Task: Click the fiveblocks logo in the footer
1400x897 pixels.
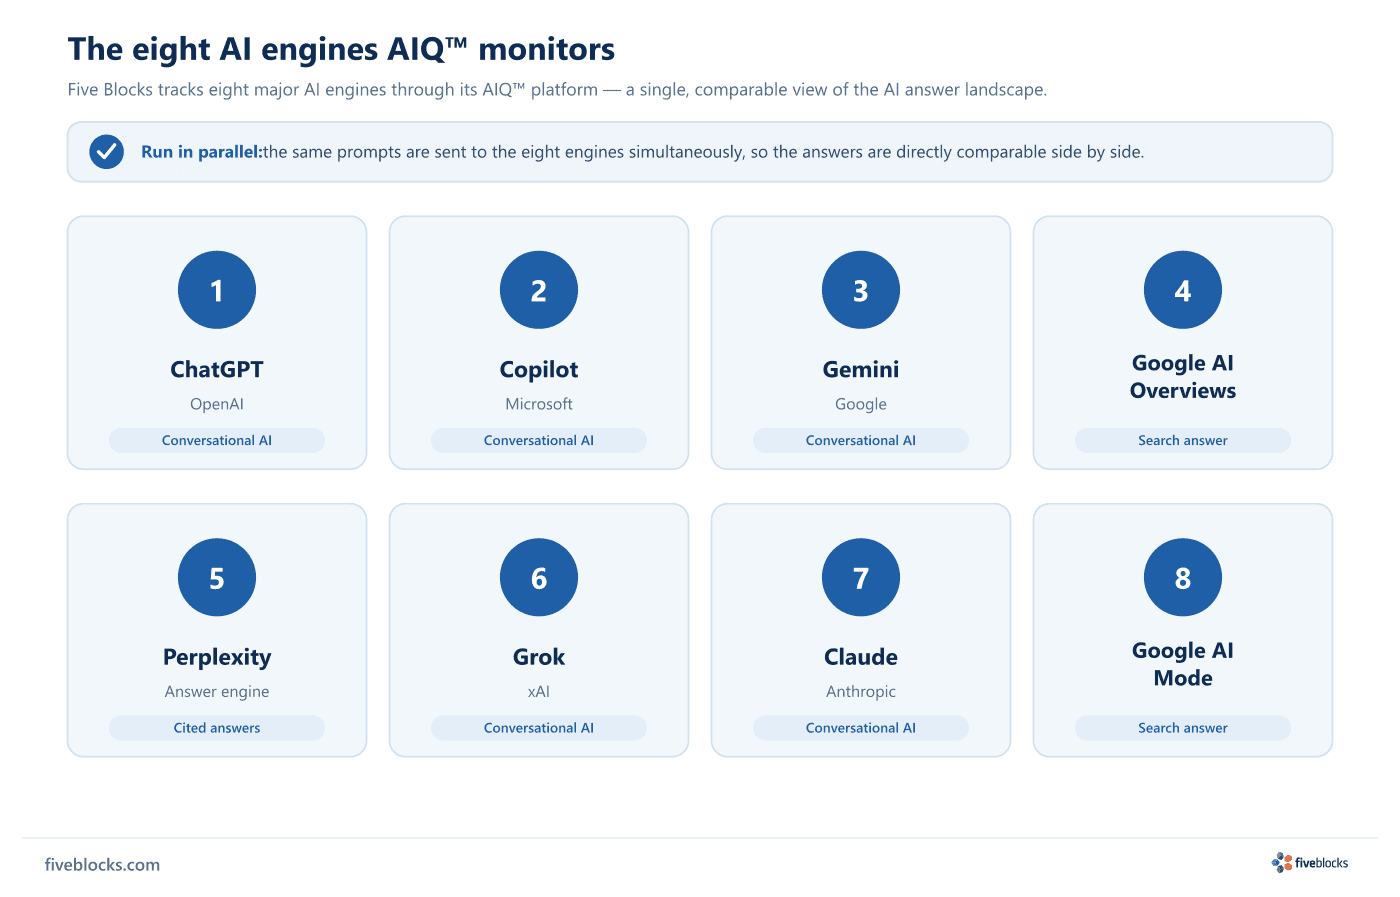Action: coord(1310,863)
